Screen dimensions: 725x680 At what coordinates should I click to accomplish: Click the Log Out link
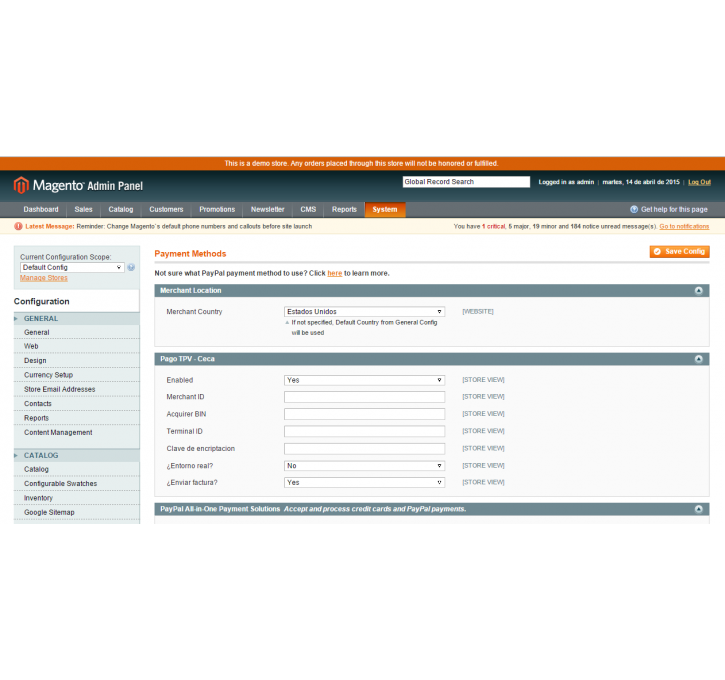[x=699, y=182]
